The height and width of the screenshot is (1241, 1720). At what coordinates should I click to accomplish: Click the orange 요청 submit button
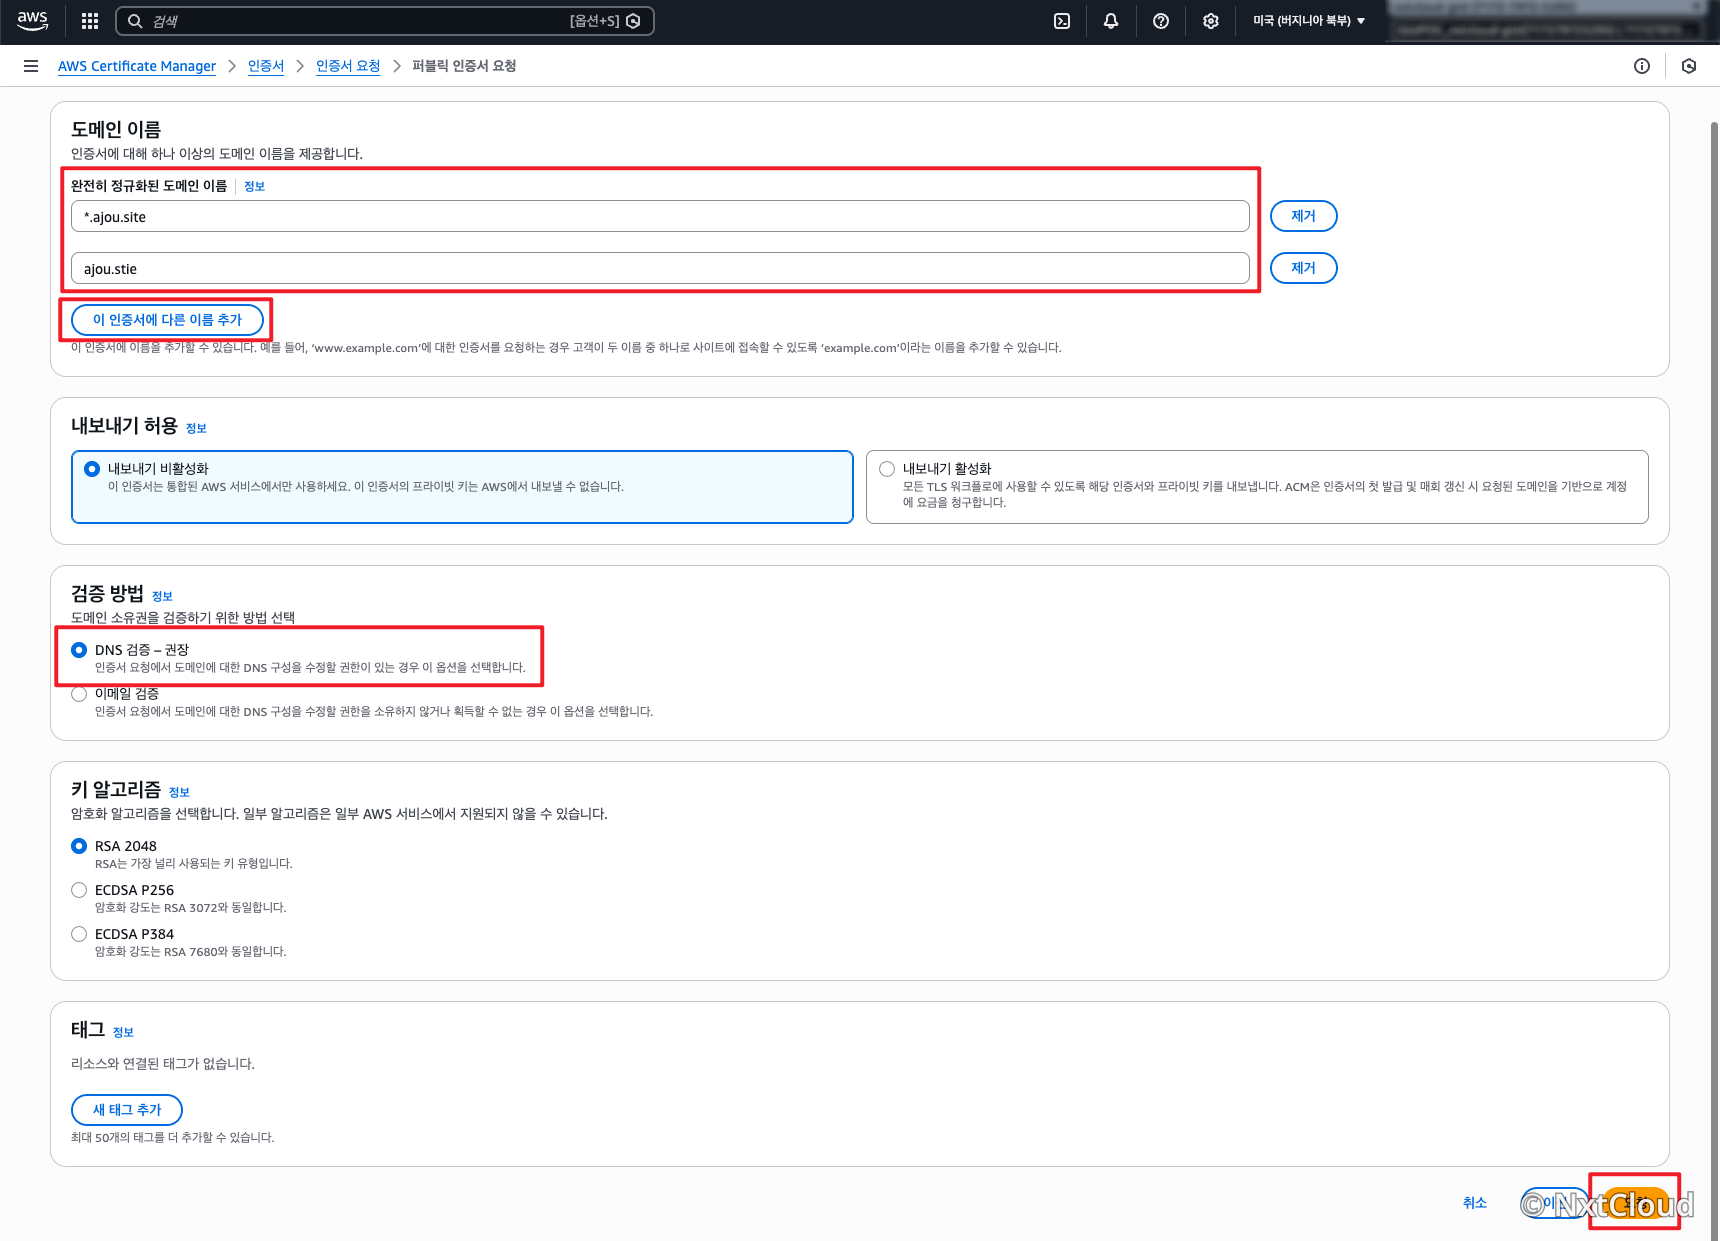[1636, 1203]
